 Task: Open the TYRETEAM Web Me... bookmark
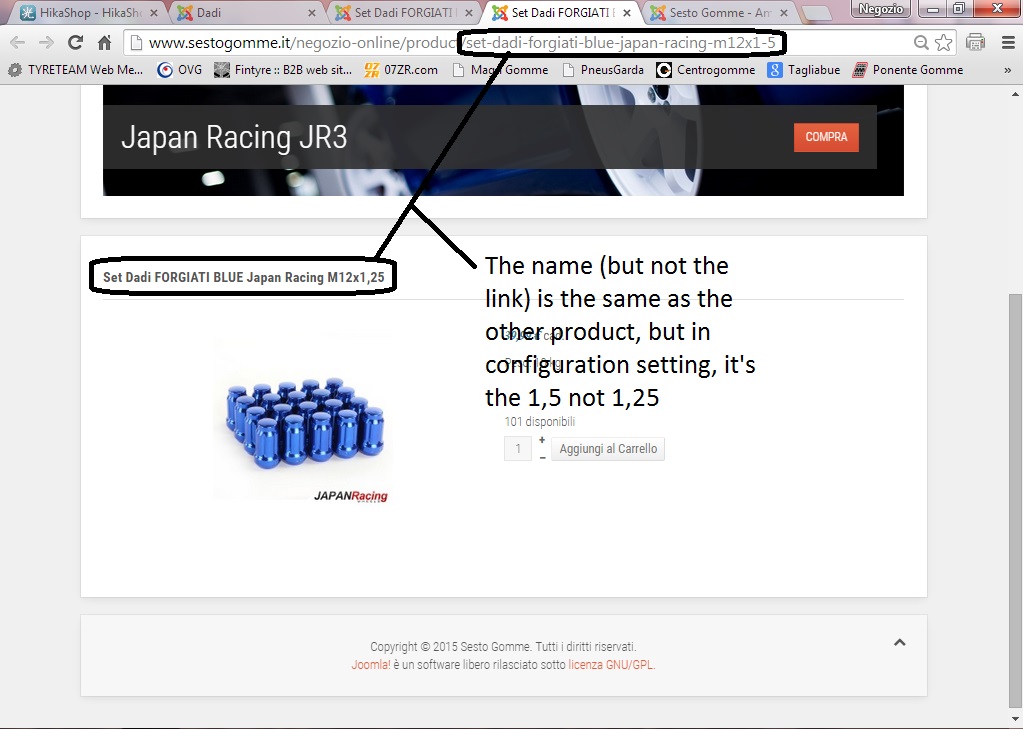coord(76,70)
